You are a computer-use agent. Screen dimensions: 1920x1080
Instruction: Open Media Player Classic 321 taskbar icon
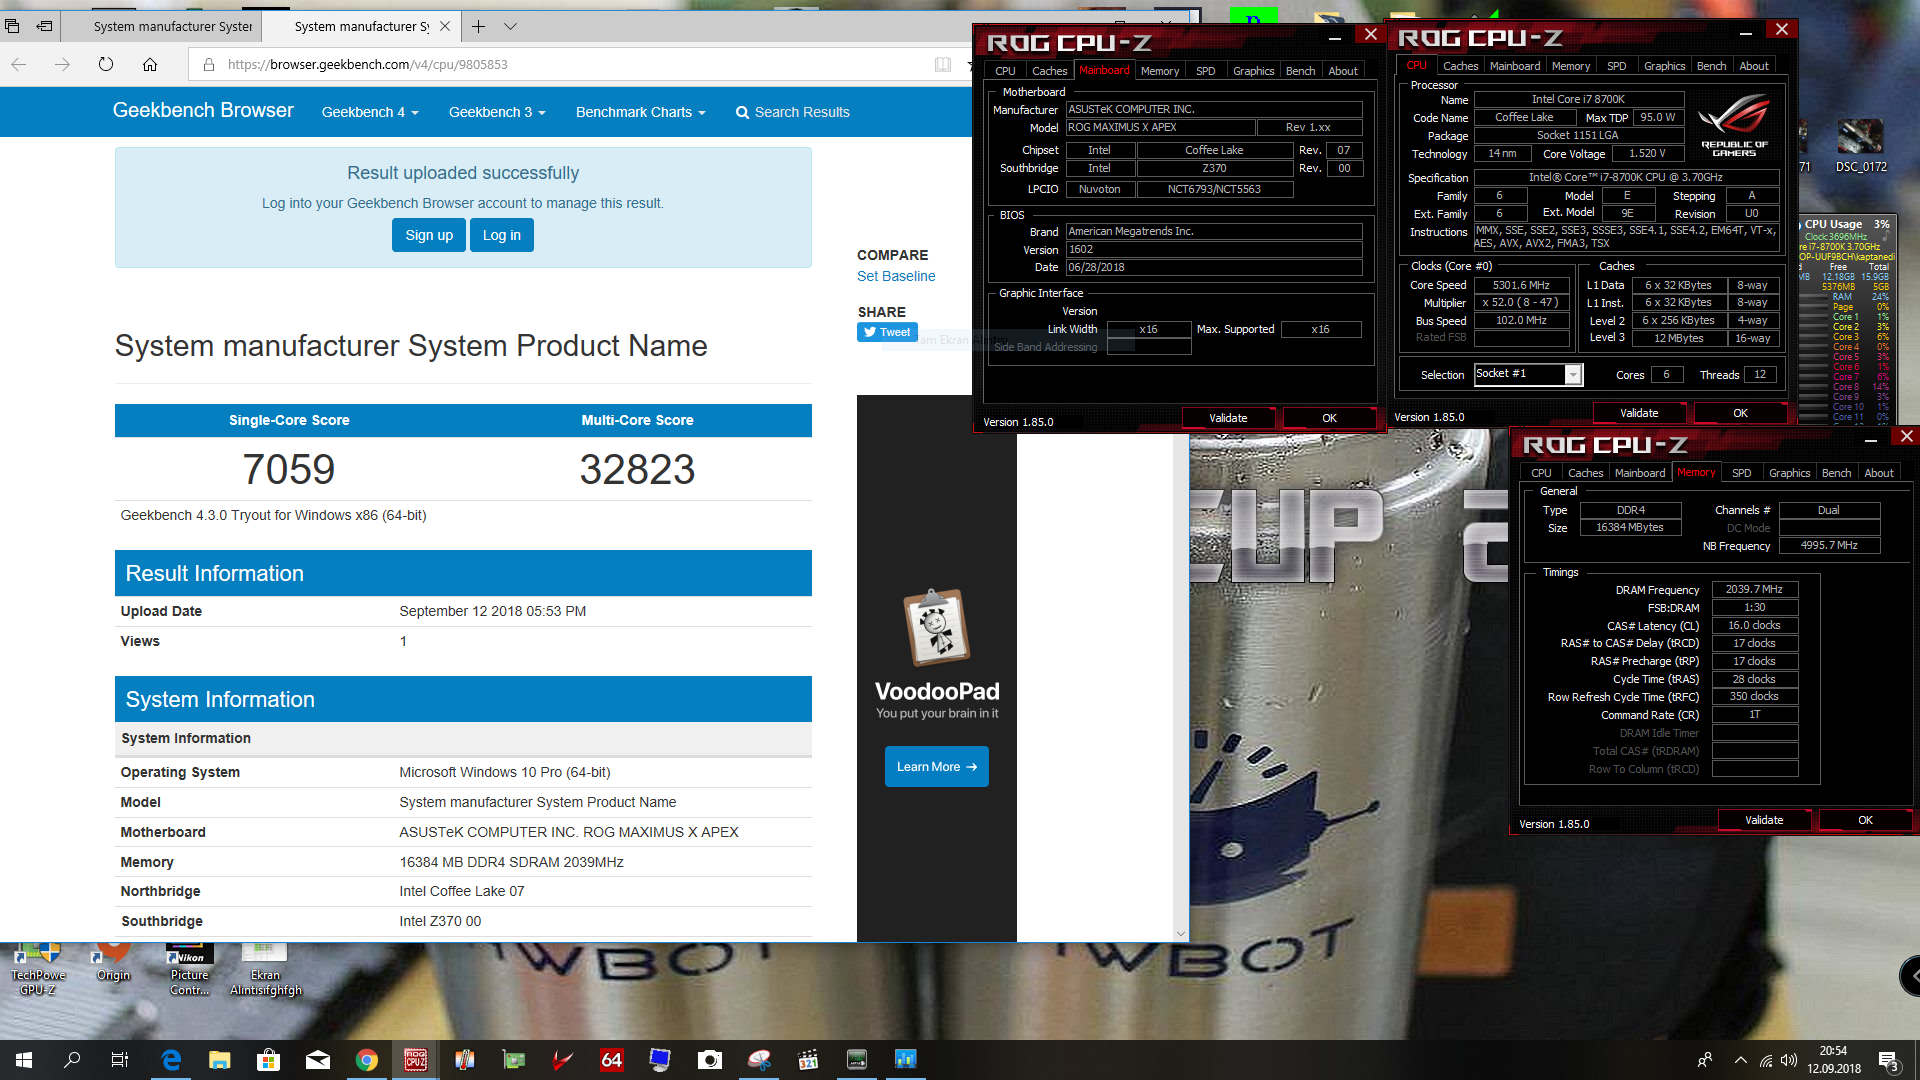coord(808,1060)
